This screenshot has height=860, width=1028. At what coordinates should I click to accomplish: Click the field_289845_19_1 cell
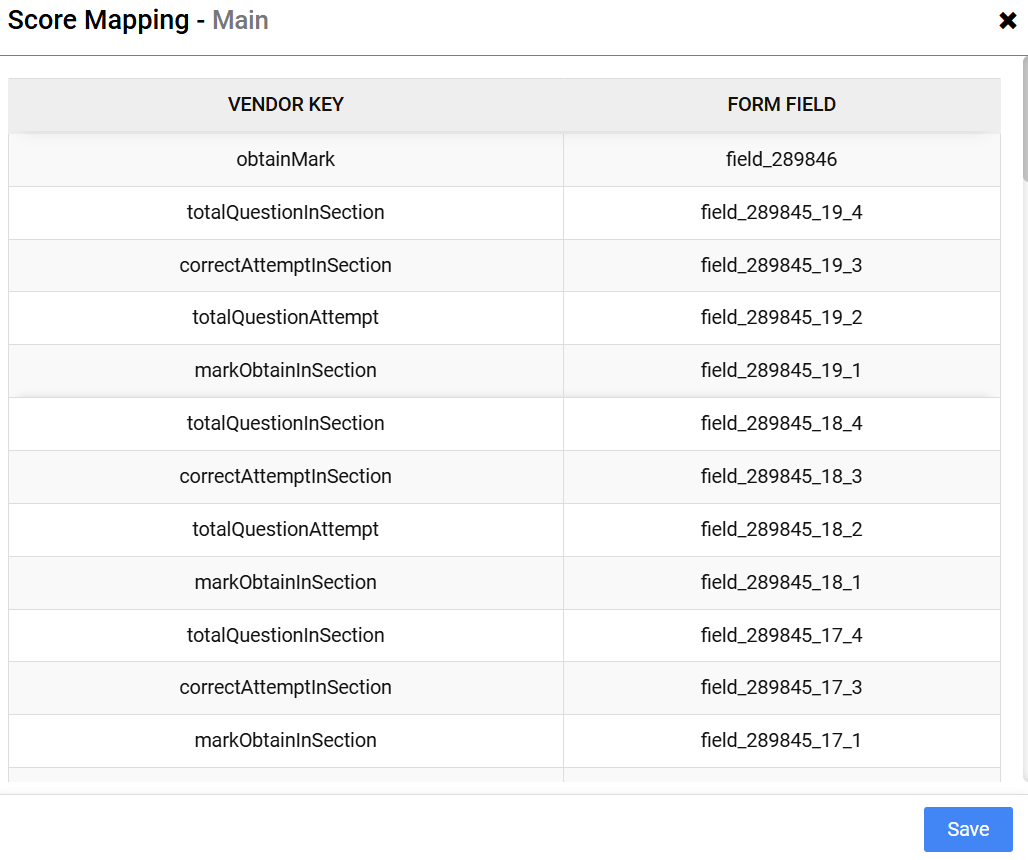[x=781, y=370]
